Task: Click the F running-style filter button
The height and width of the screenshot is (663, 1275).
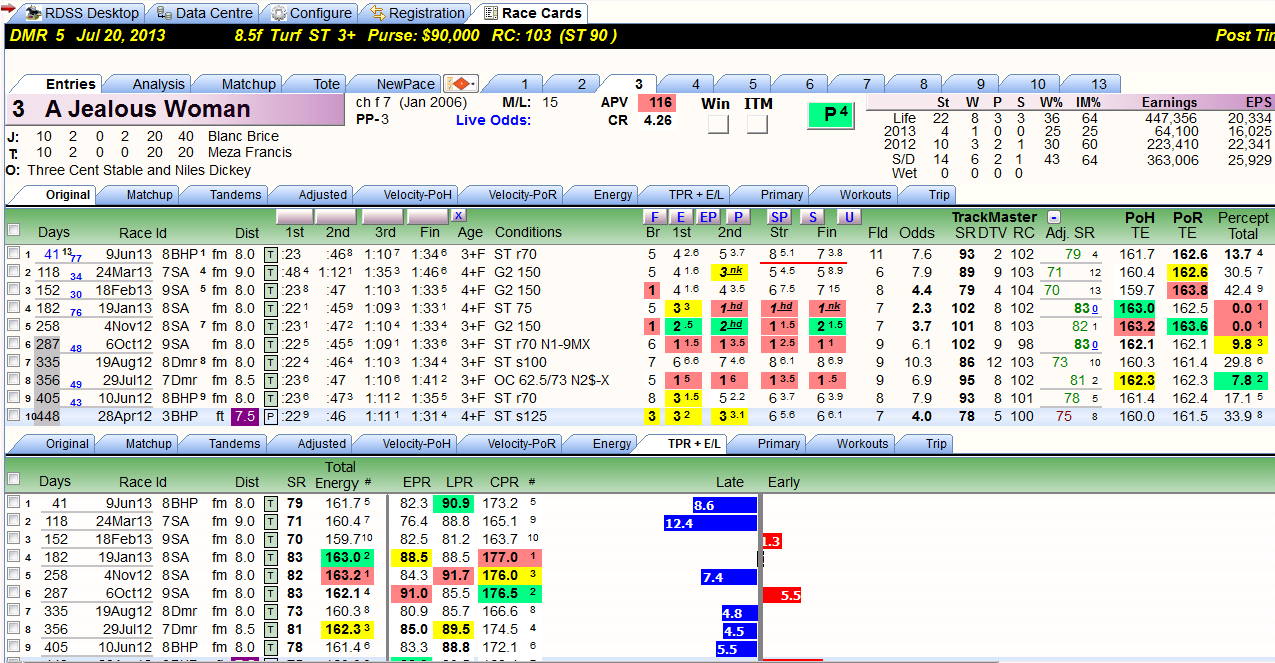Action: pos(653,216)
